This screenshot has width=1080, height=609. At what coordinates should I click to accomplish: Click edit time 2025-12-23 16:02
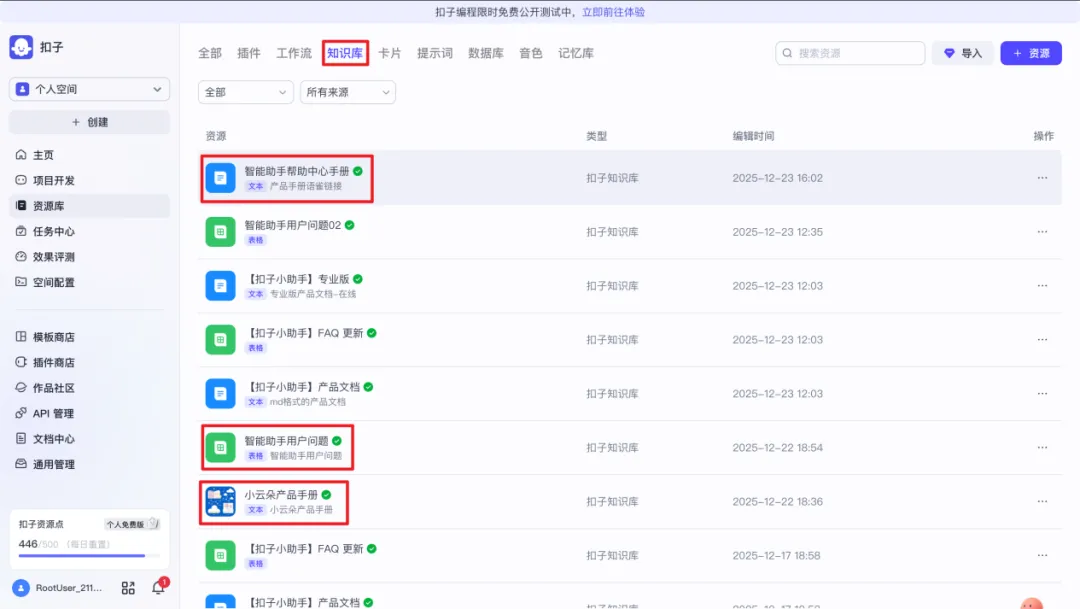(x=778, y=178)
